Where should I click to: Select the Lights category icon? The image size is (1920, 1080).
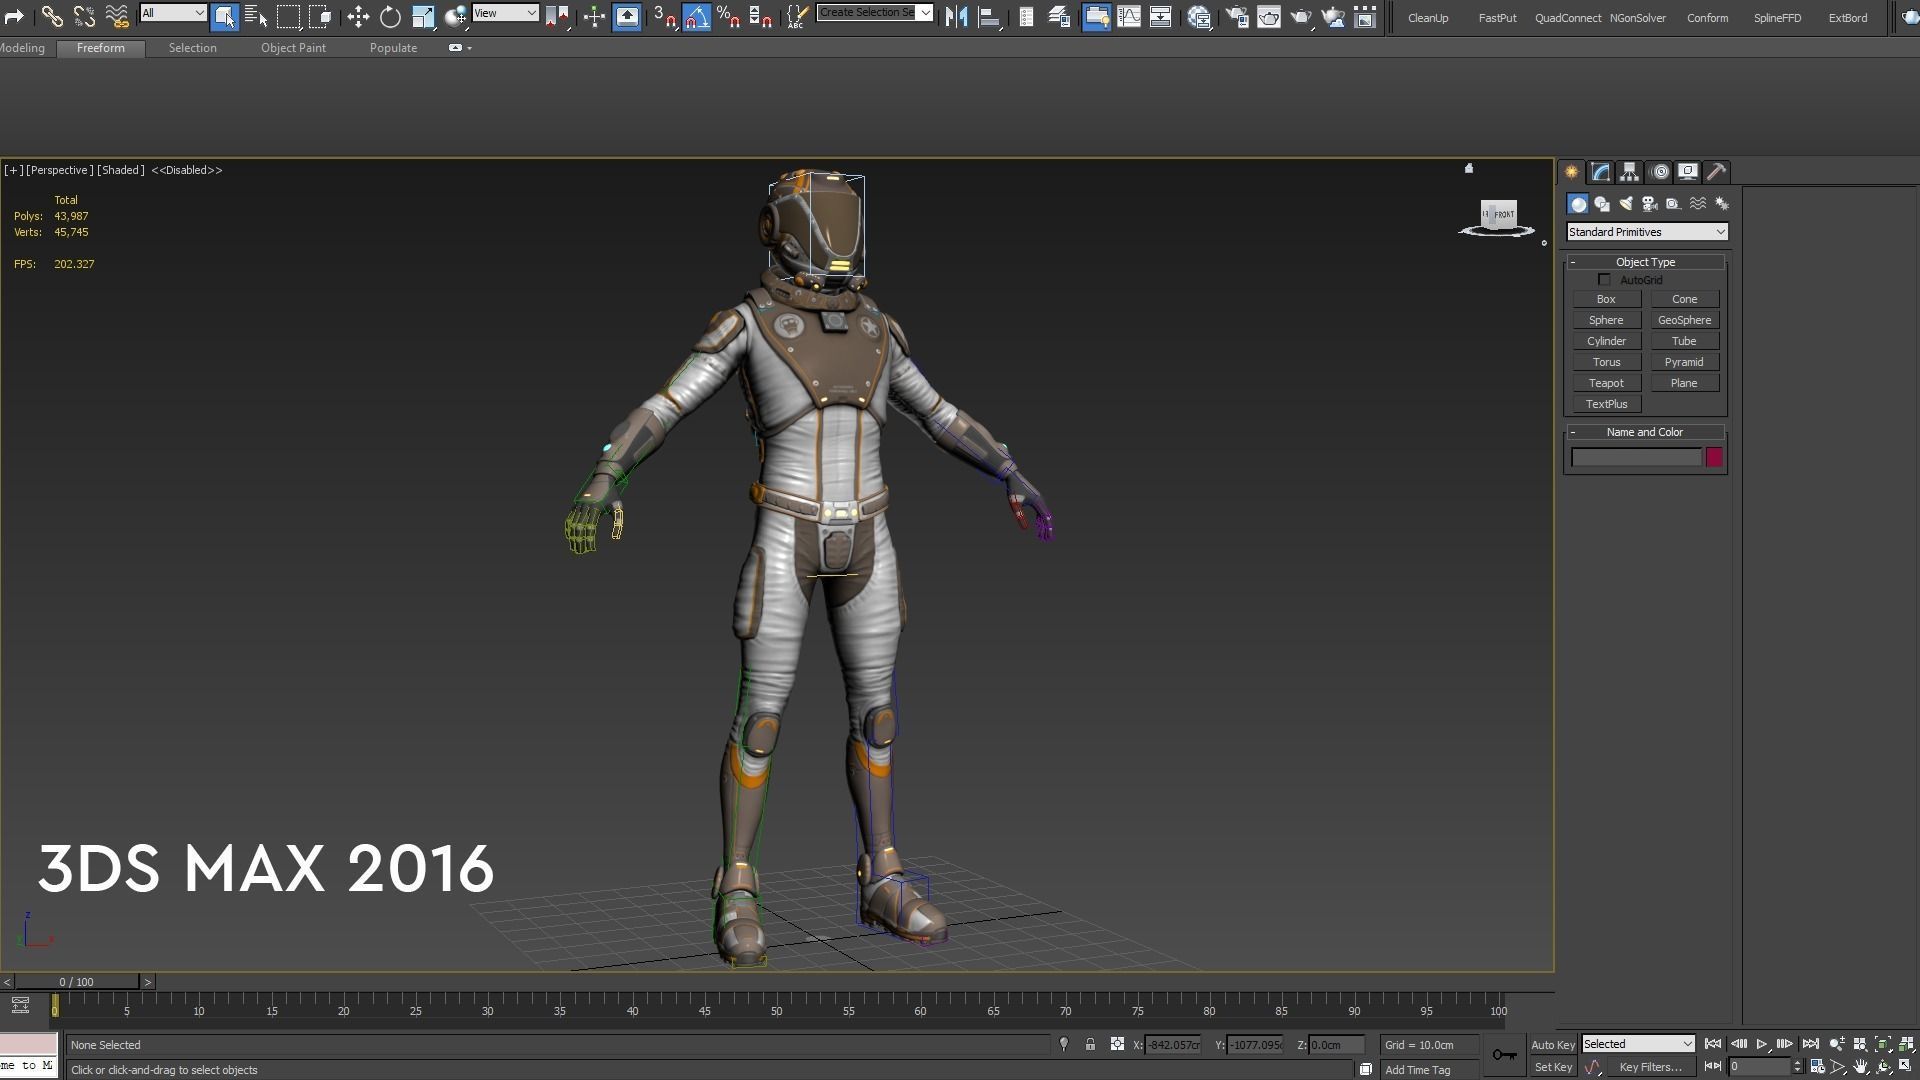tap(1626, 204)
